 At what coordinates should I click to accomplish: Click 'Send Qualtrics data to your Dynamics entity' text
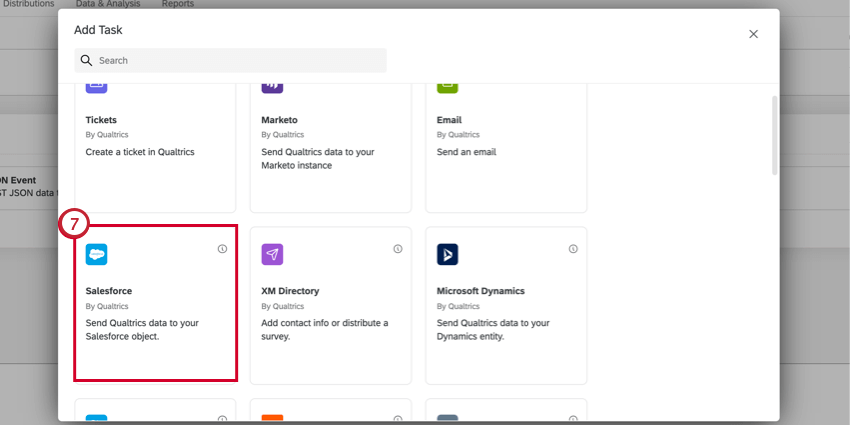click(x=493, y=330)
